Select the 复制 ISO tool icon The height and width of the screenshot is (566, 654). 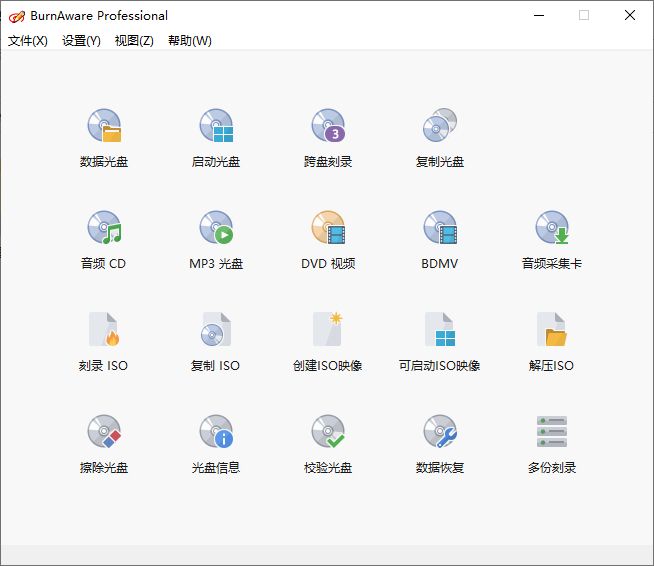click(216, 329)
